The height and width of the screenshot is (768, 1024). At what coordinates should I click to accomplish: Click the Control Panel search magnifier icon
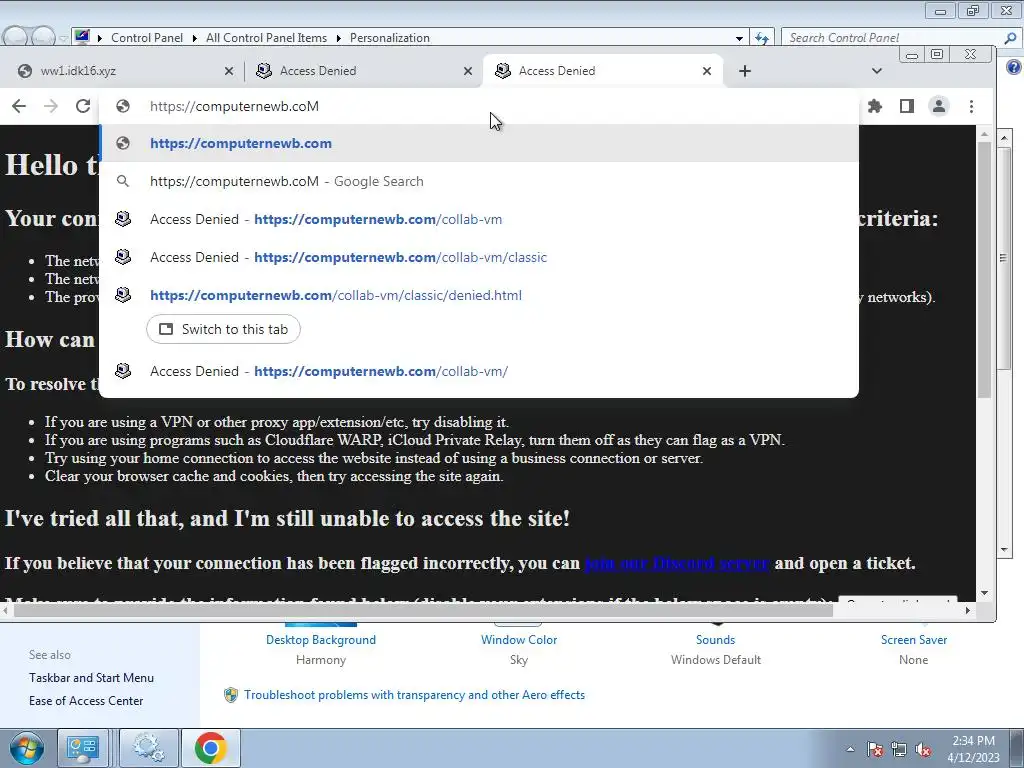pyautogui.click(x=1010, y=38)
